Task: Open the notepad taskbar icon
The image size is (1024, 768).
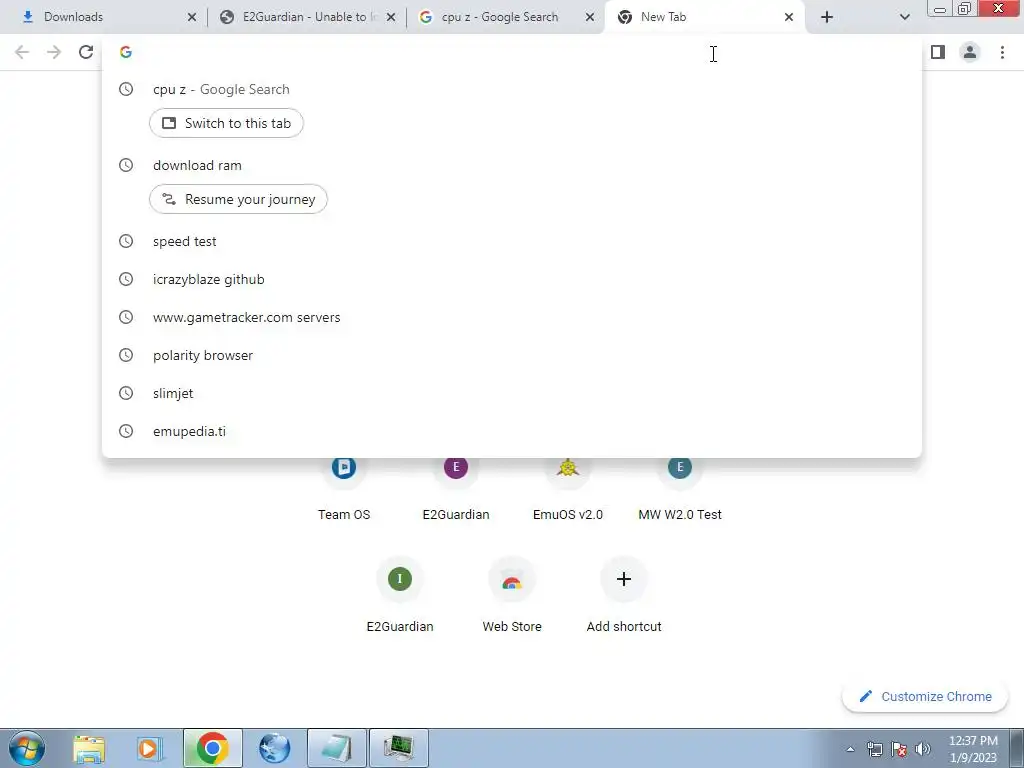Action: click(x=337, y=748)
